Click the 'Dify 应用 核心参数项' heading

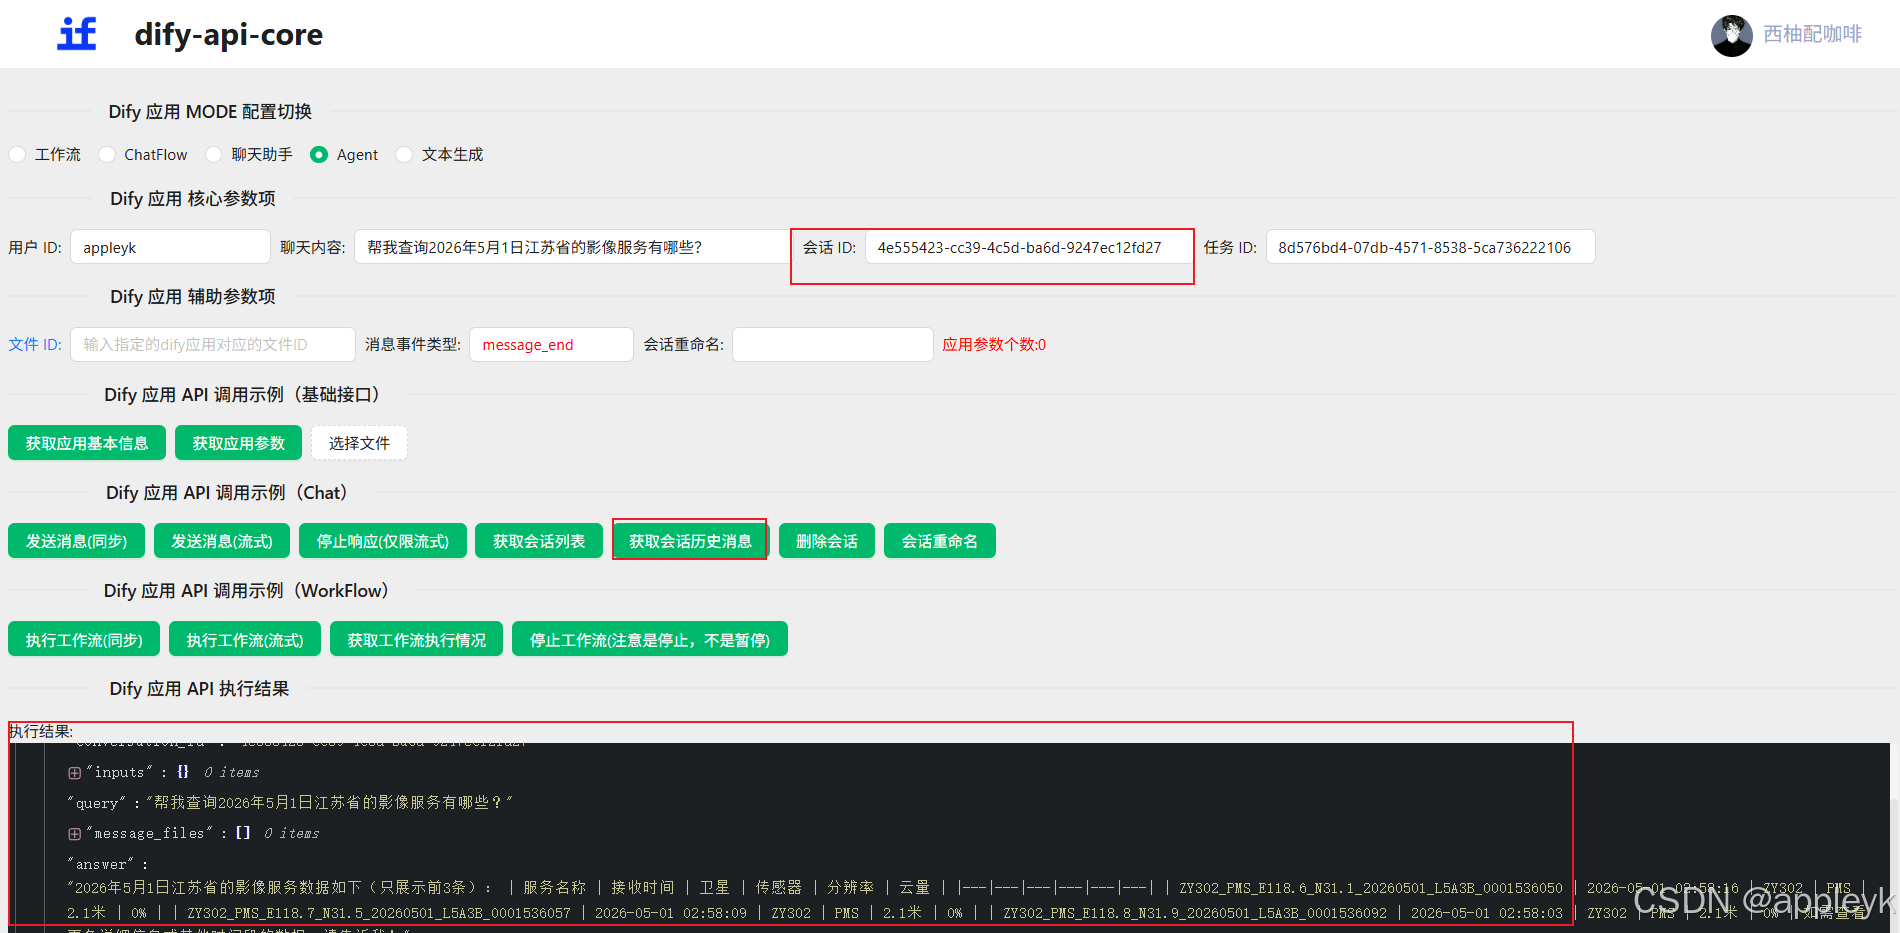[193, 199]
